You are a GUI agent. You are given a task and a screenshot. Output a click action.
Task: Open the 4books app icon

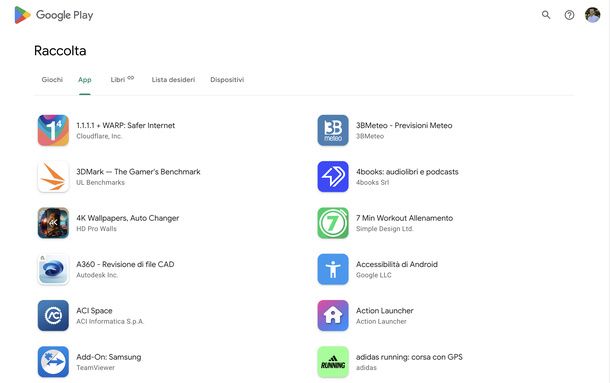pyautogui.click(x=333, y=177)
